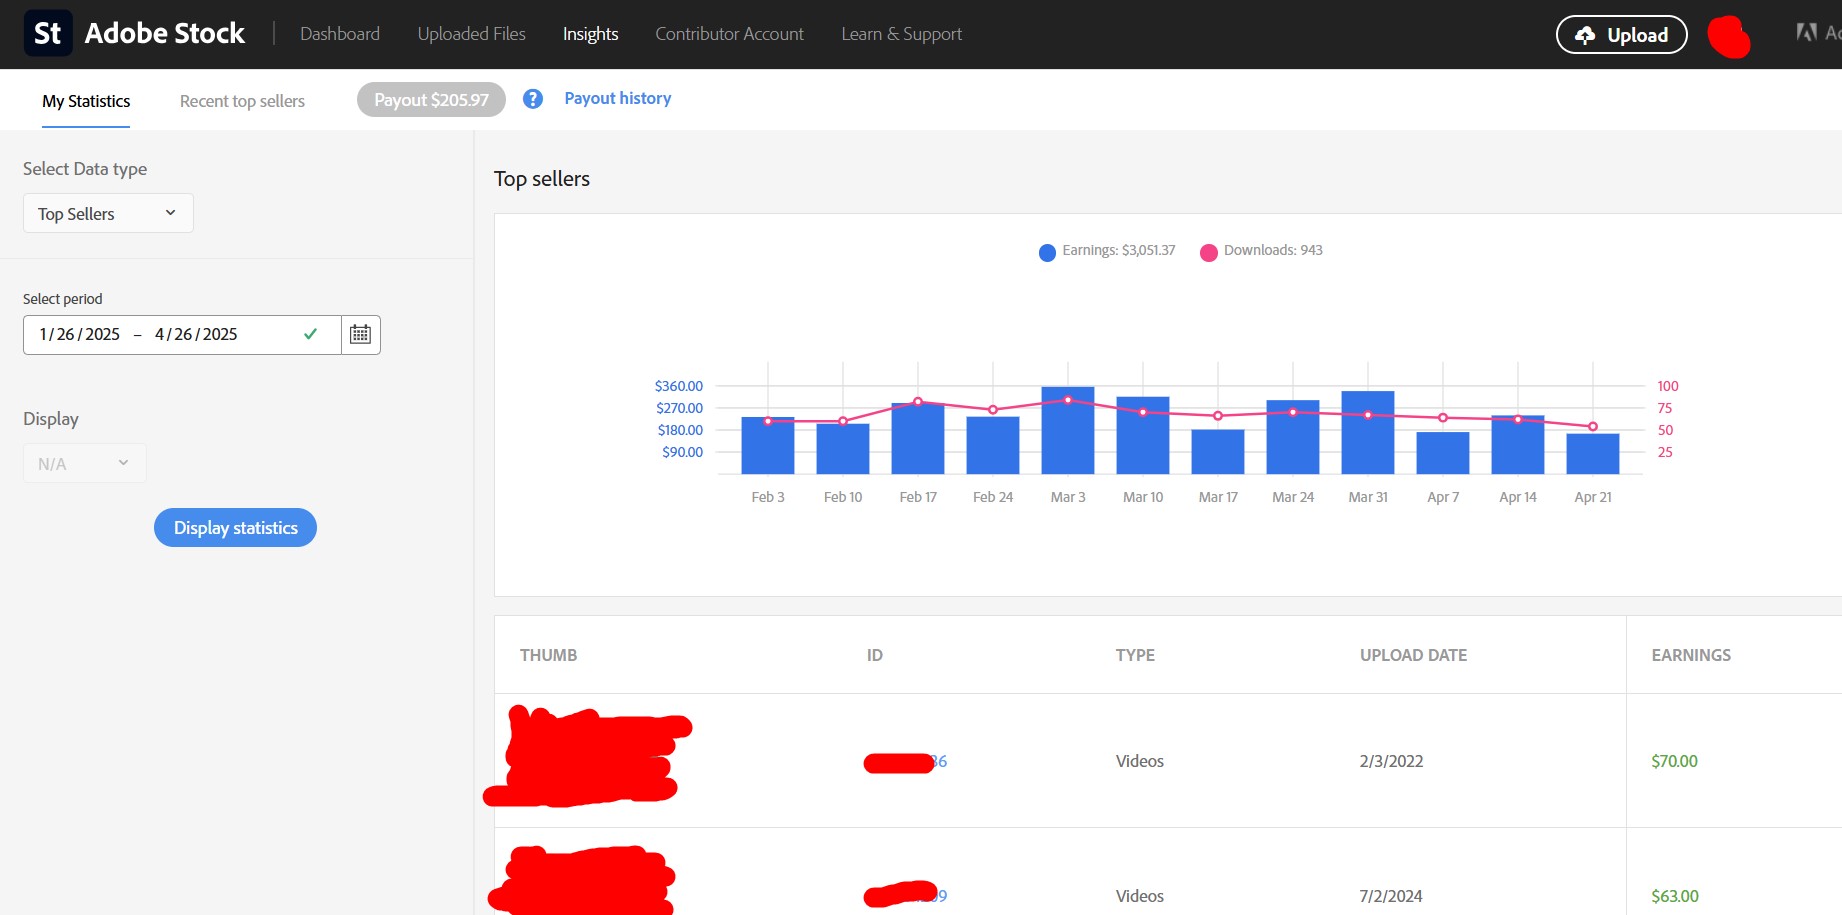Toggle the Earnings legend blue dot
The height and width of the screenshot is (915, 1842).
tap(1047, 252)
